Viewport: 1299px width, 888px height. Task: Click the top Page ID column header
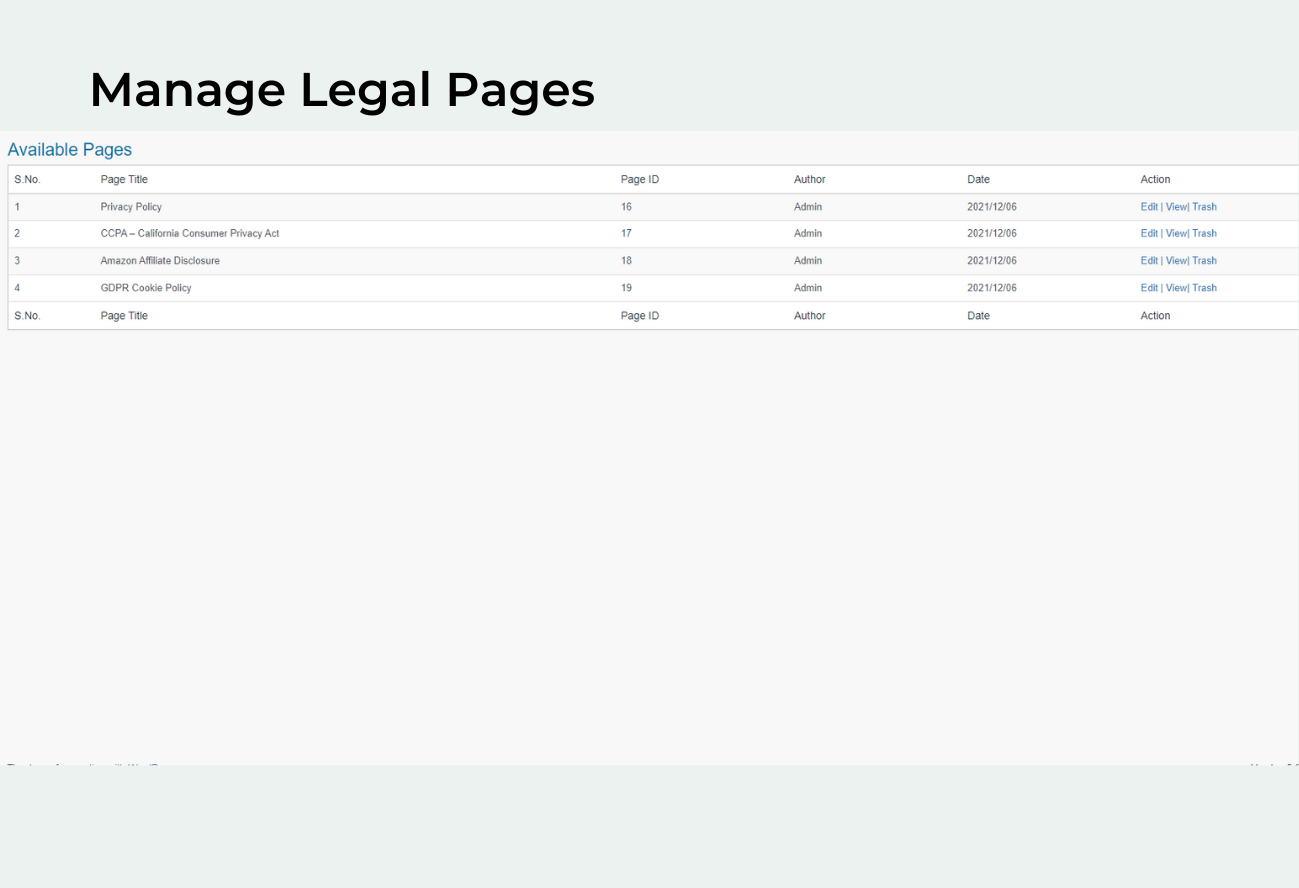point(640,179)
